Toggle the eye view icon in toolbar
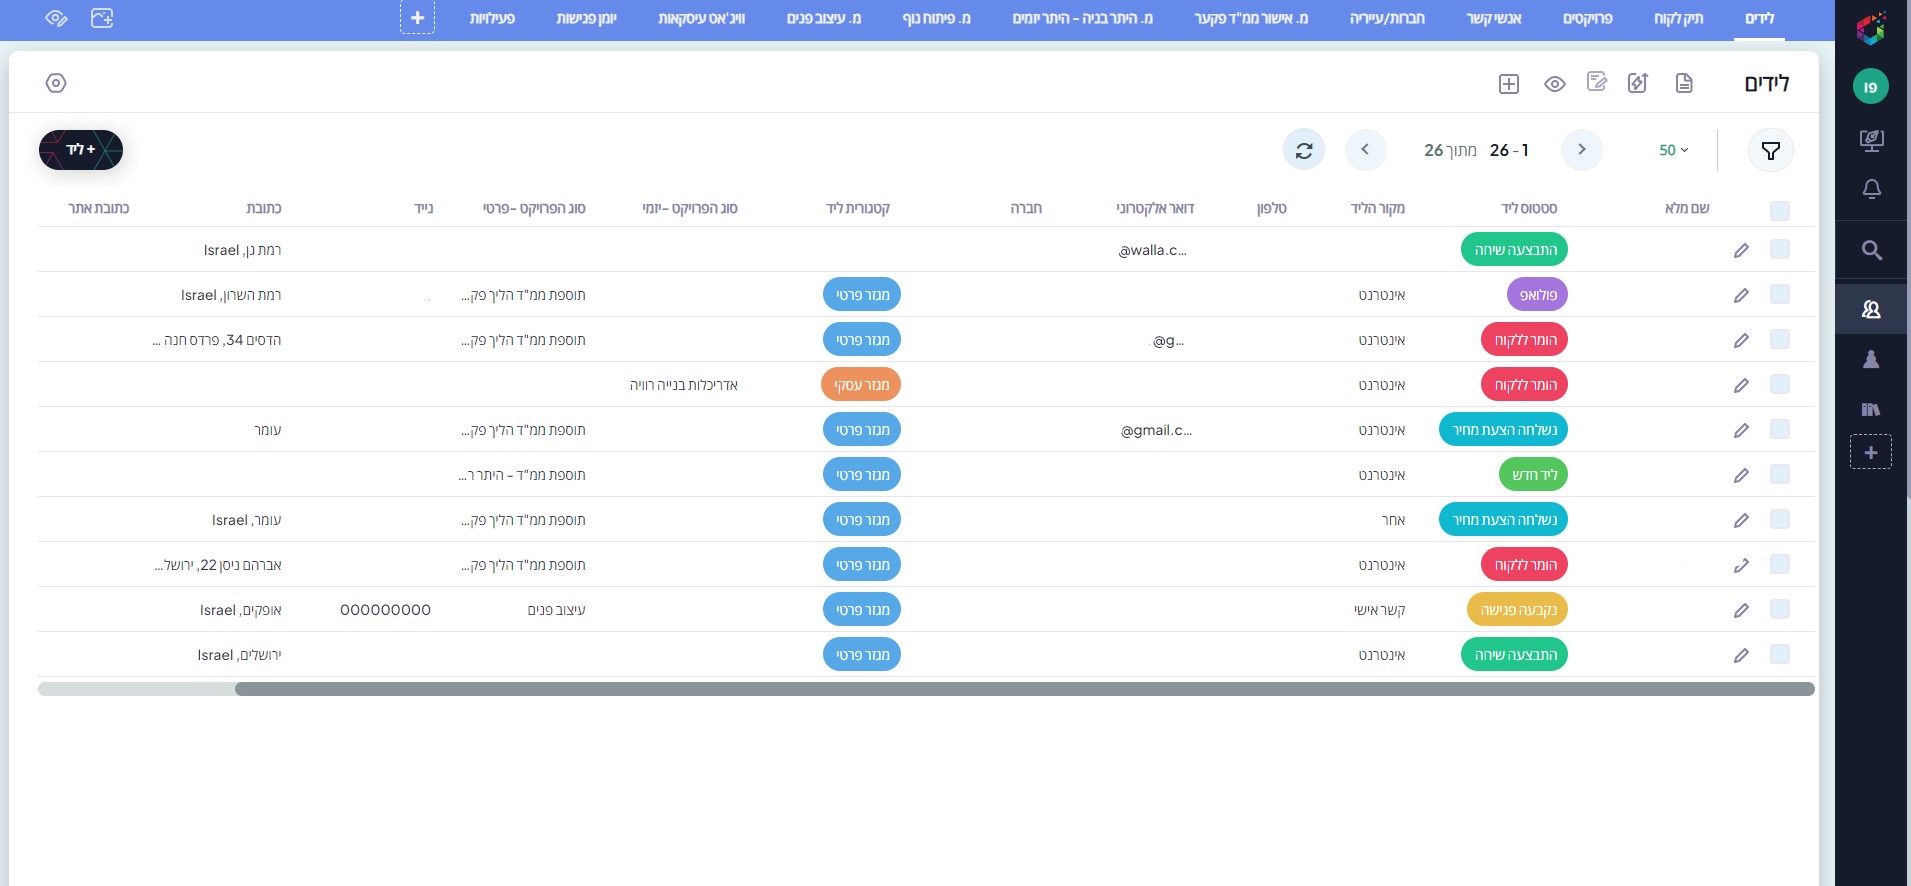Image resolution: width=1911 pixels, height=886 pixels. (x=1554, y=84)
